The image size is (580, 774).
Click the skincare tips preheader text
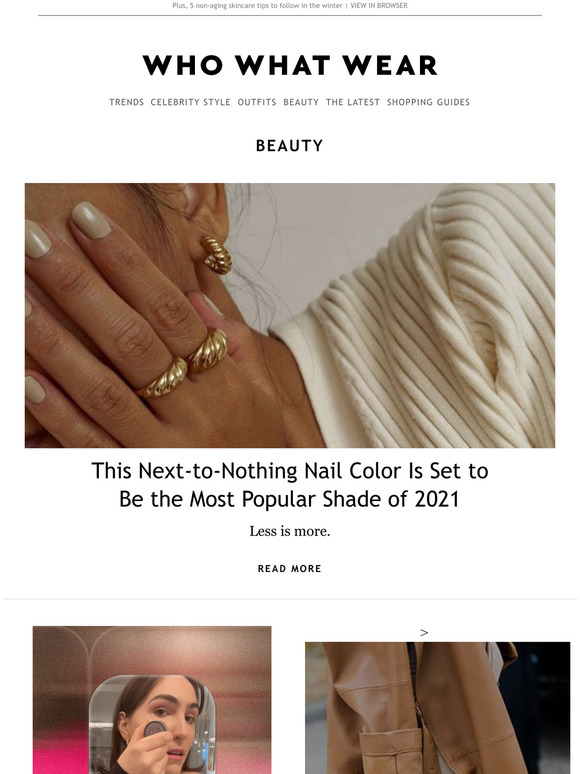point(257,5)
